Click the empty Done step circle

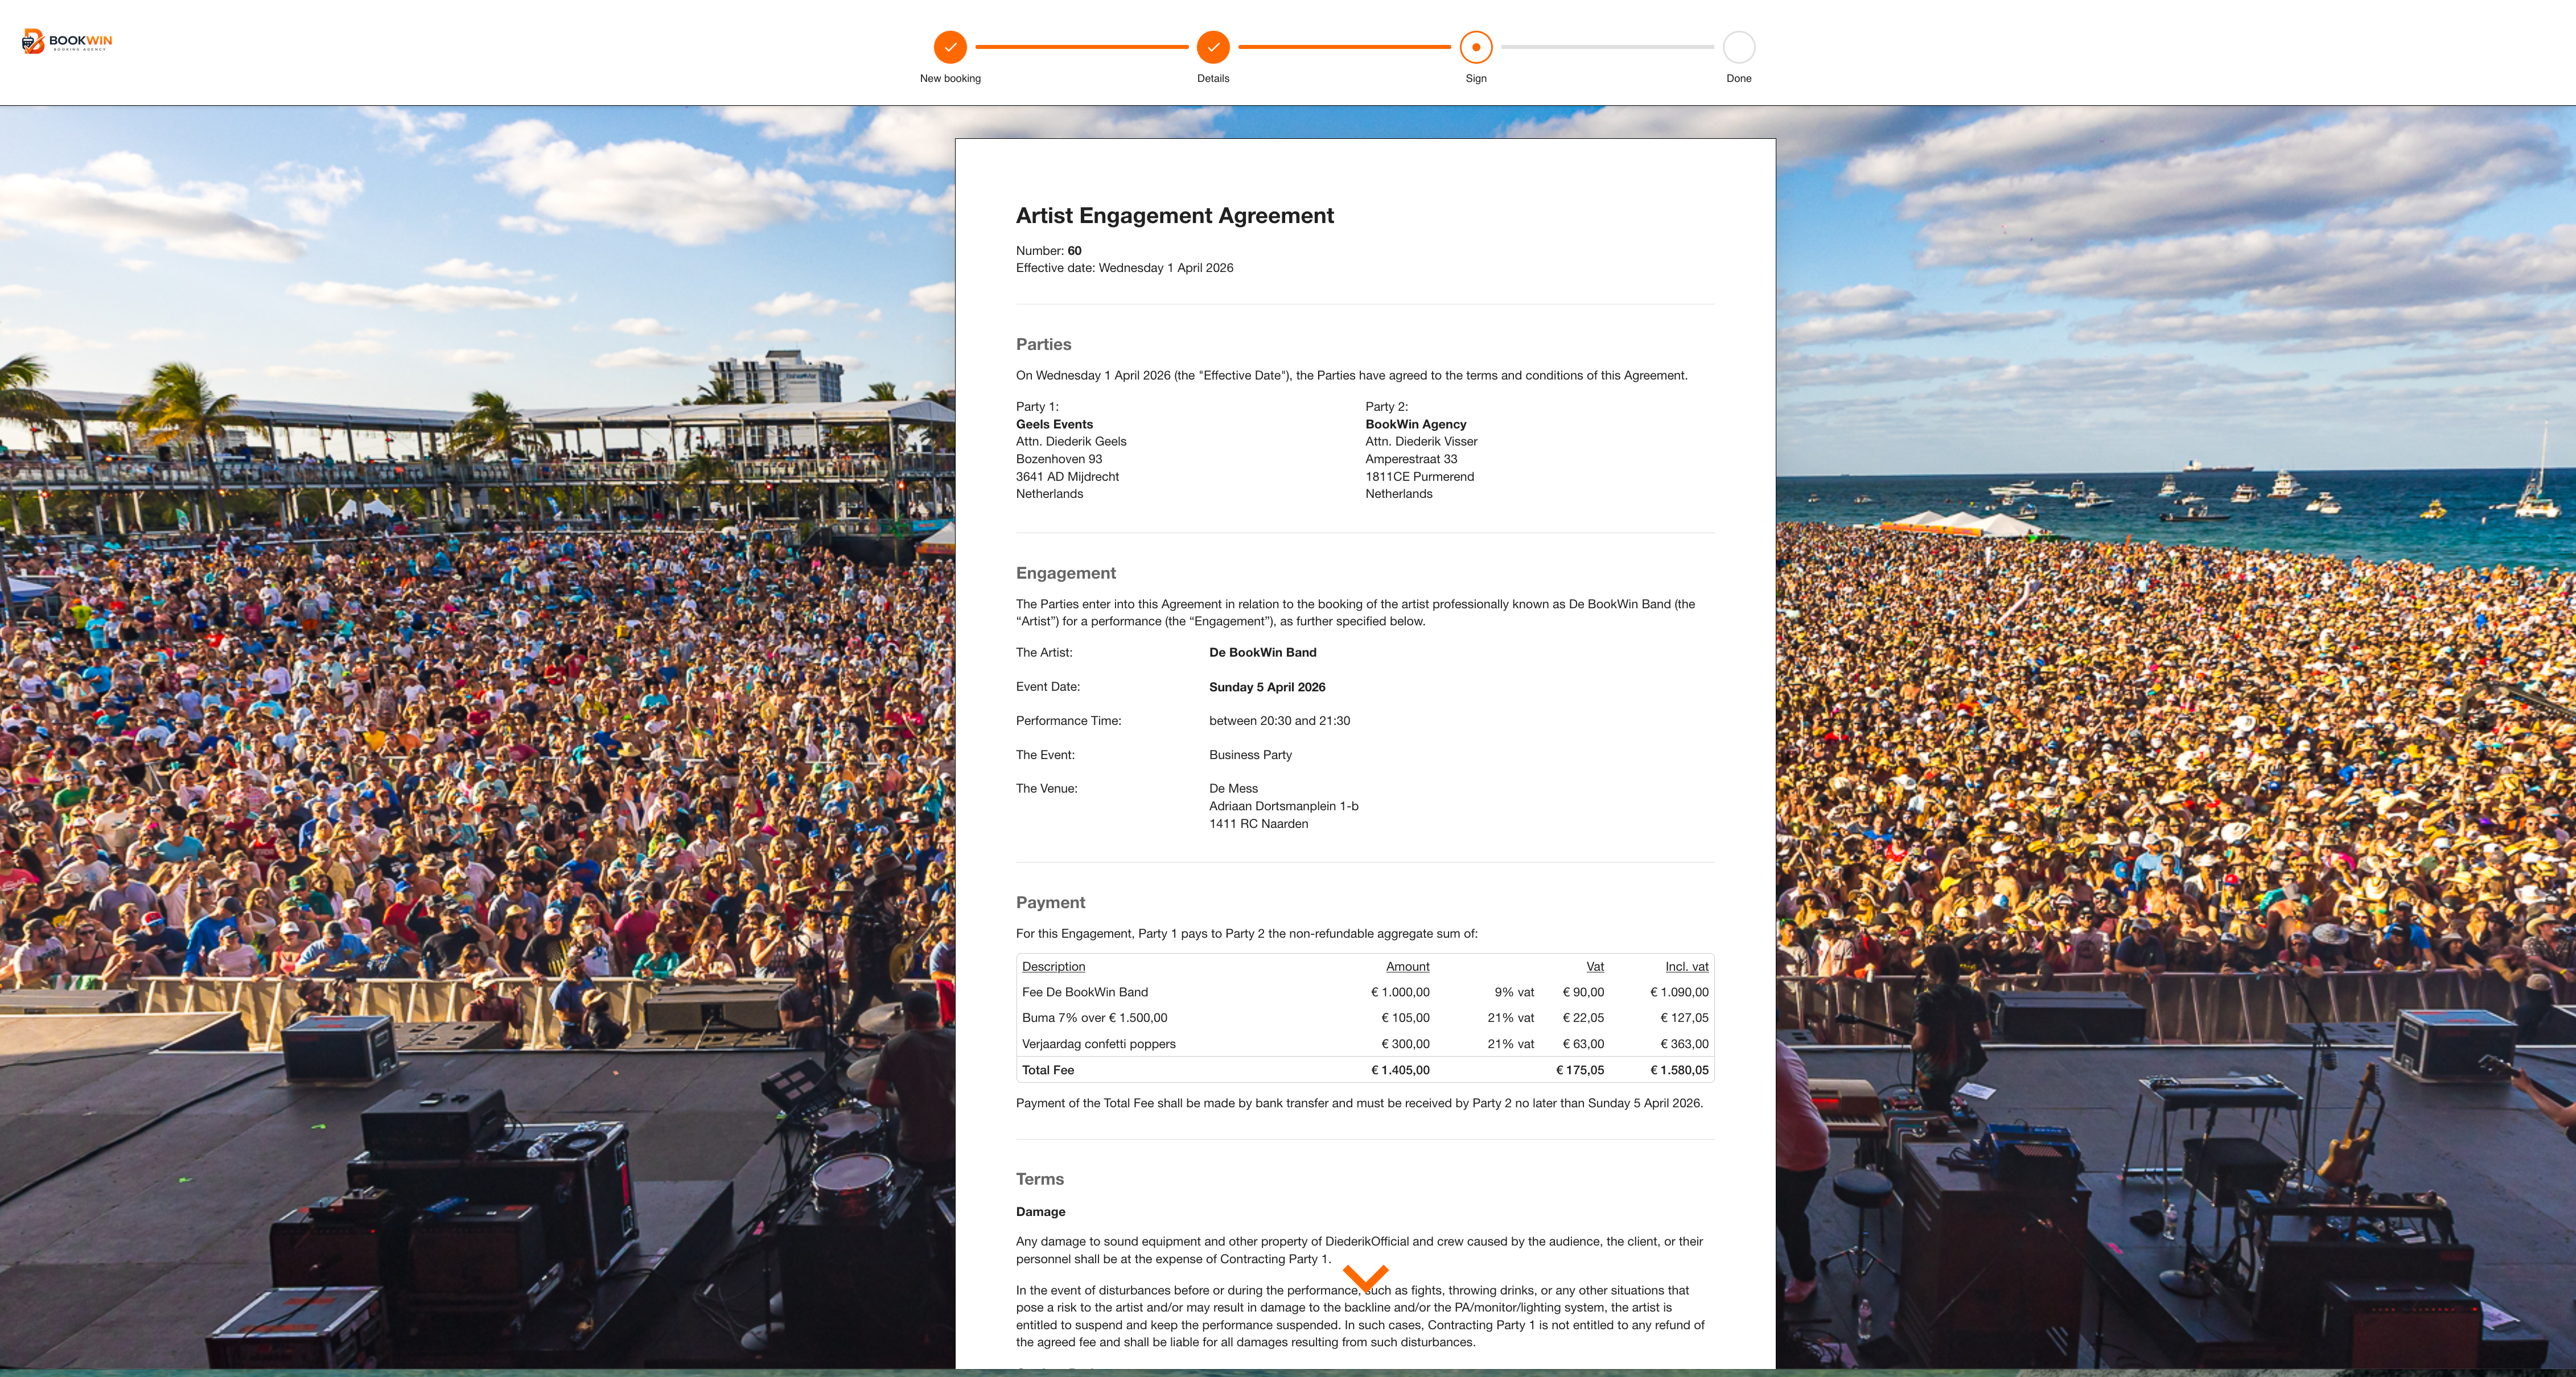(x=1739, y=47)
